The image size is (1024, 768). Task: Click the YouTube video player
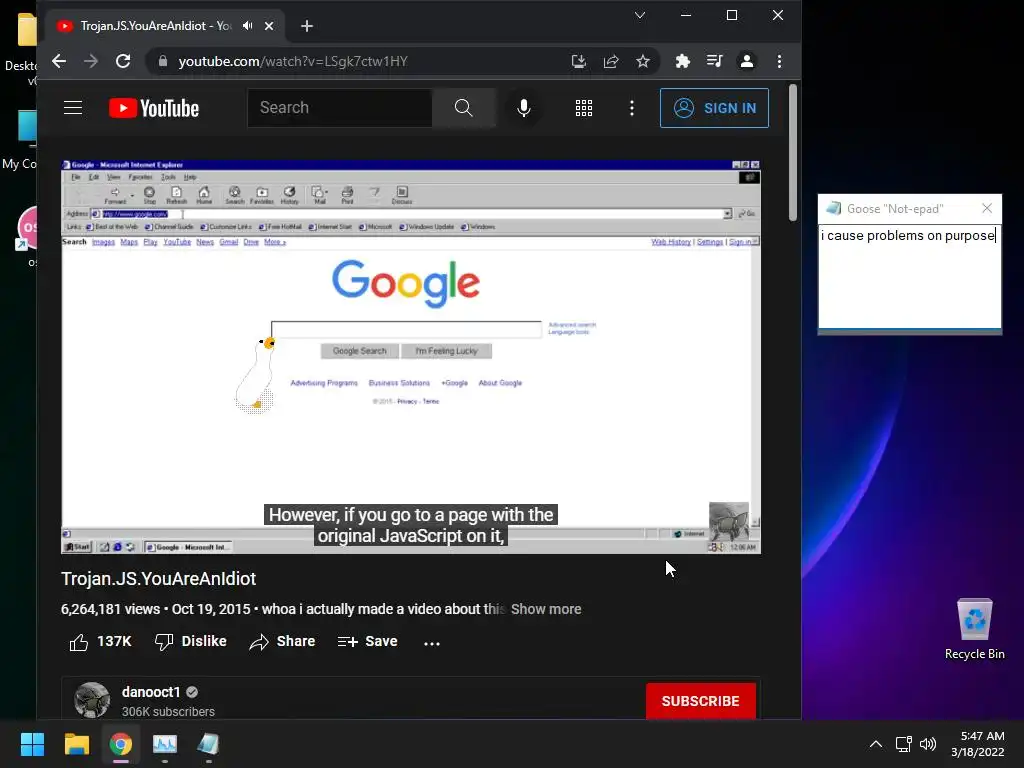pos(411,357)
